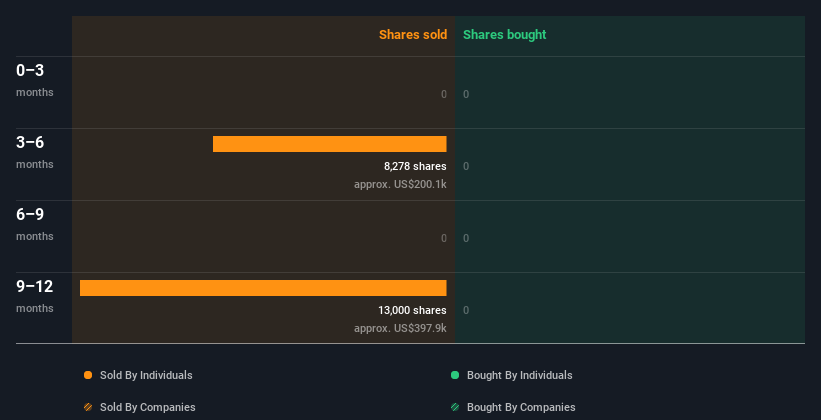Toggle the Bought By Individuals legend label
Image resolution: width=821 pixels, height=420 pixels.
click(519, 375)
